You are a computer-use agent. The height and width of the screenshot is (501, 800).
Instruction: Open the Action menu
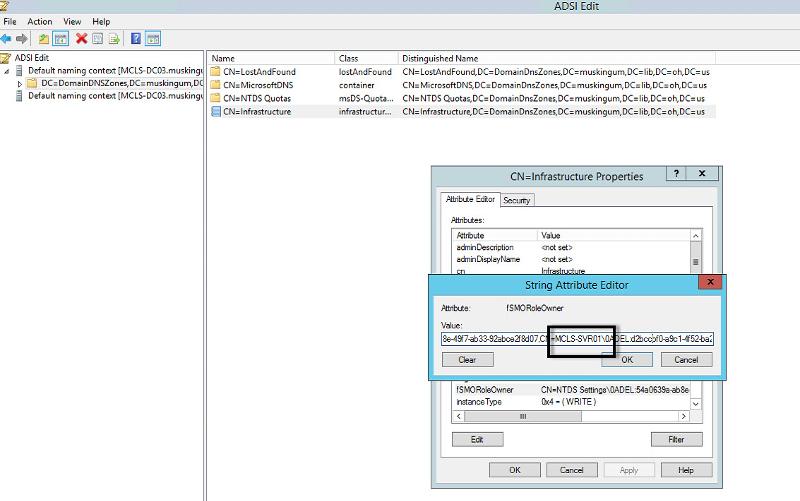pos(40,21)
